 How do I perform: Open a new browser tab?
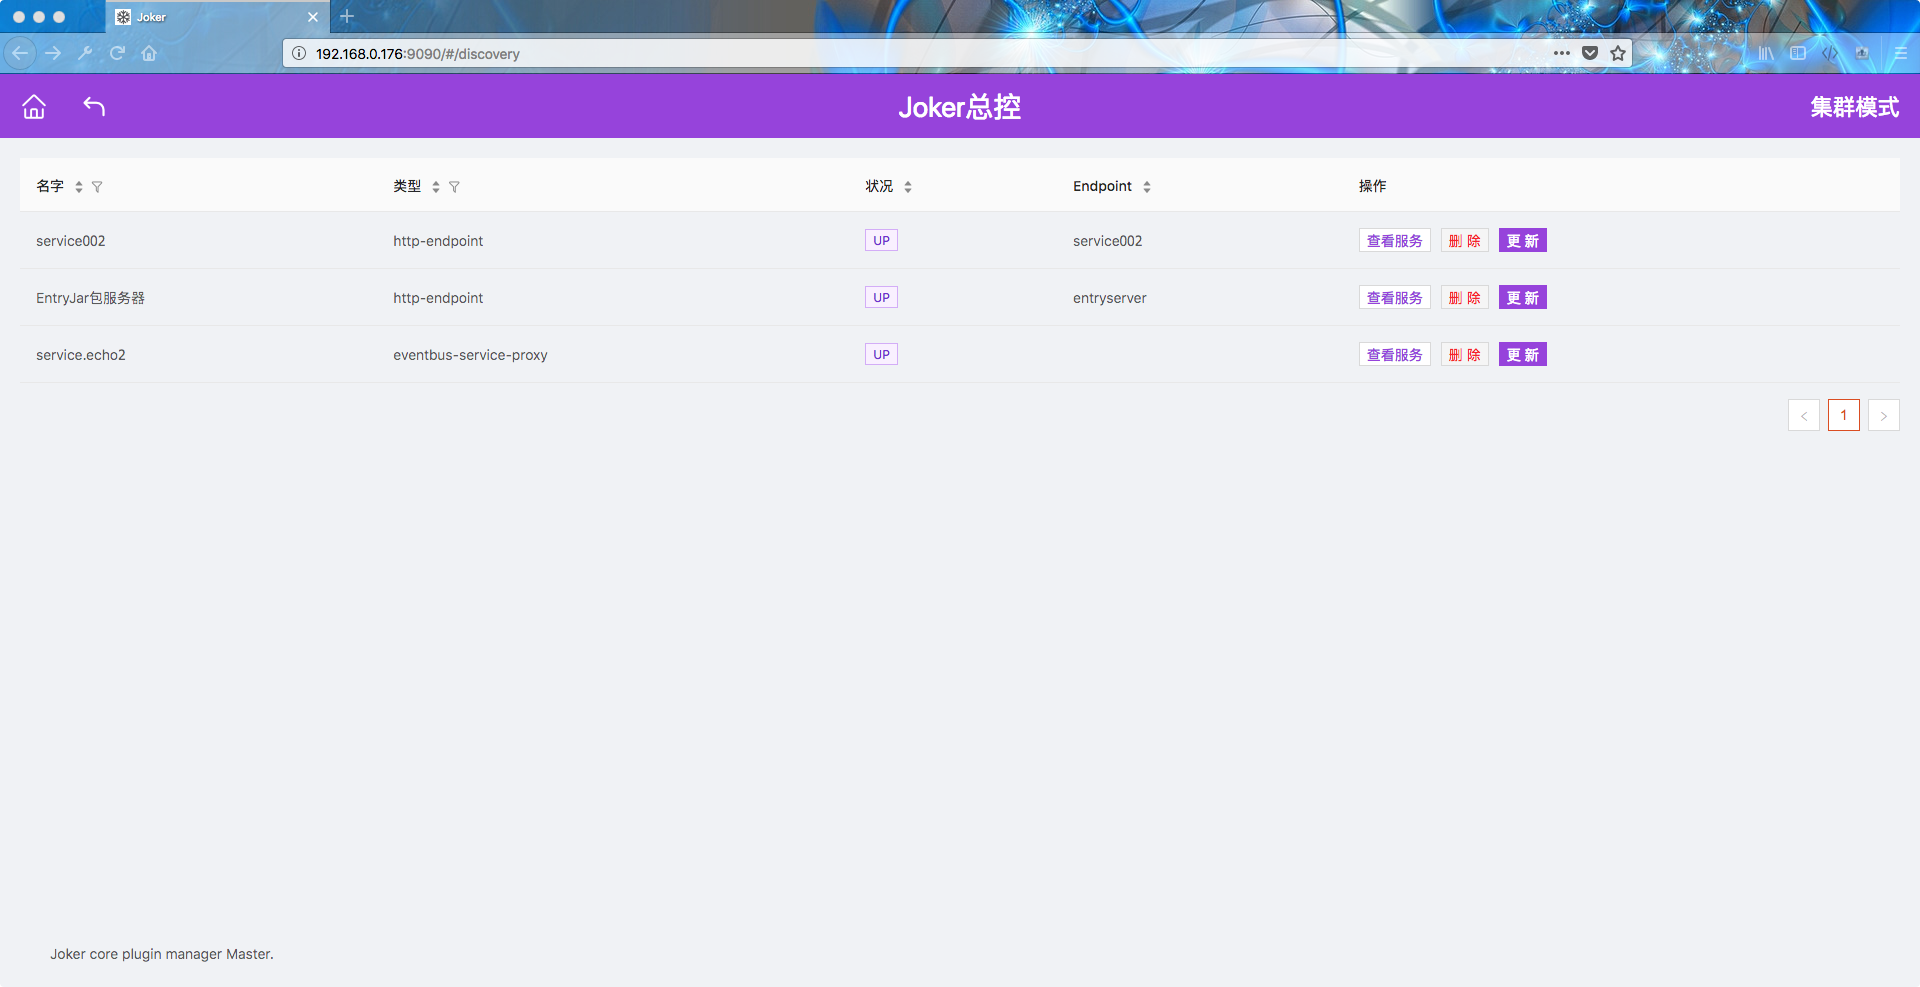[x=347, y=16]
